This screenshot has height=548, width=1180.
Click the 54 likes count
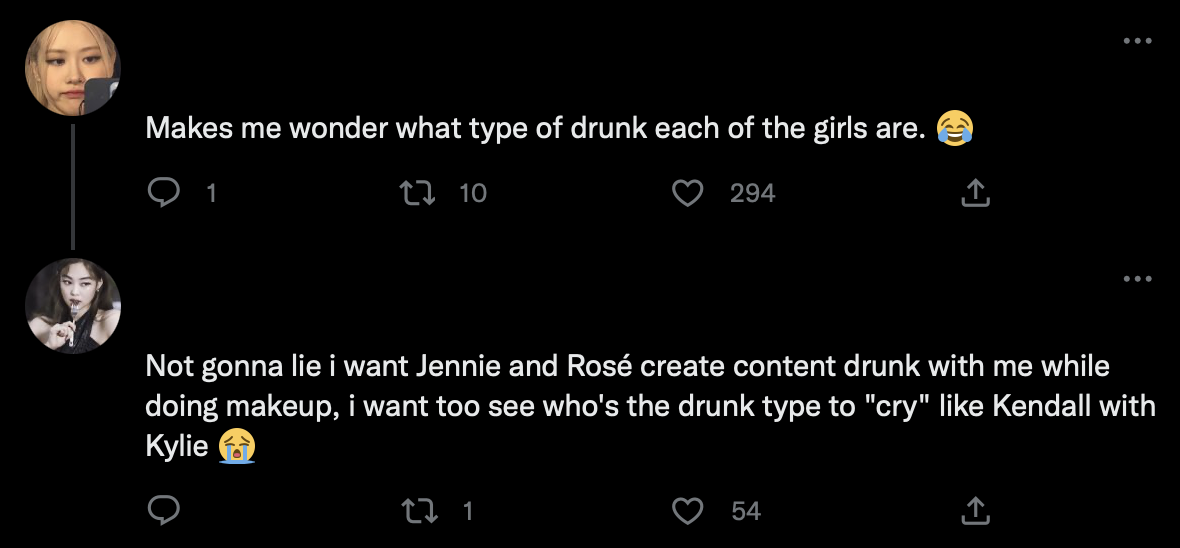tap(745, 511)
